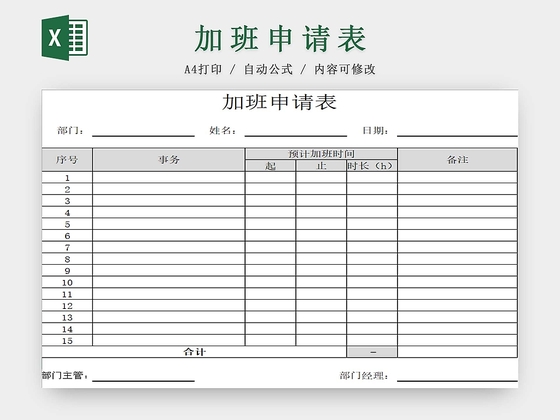The height and width of the screenshot is (420, 560).
Task: Click row number 6 cell
Action: [x=67, y=236]
